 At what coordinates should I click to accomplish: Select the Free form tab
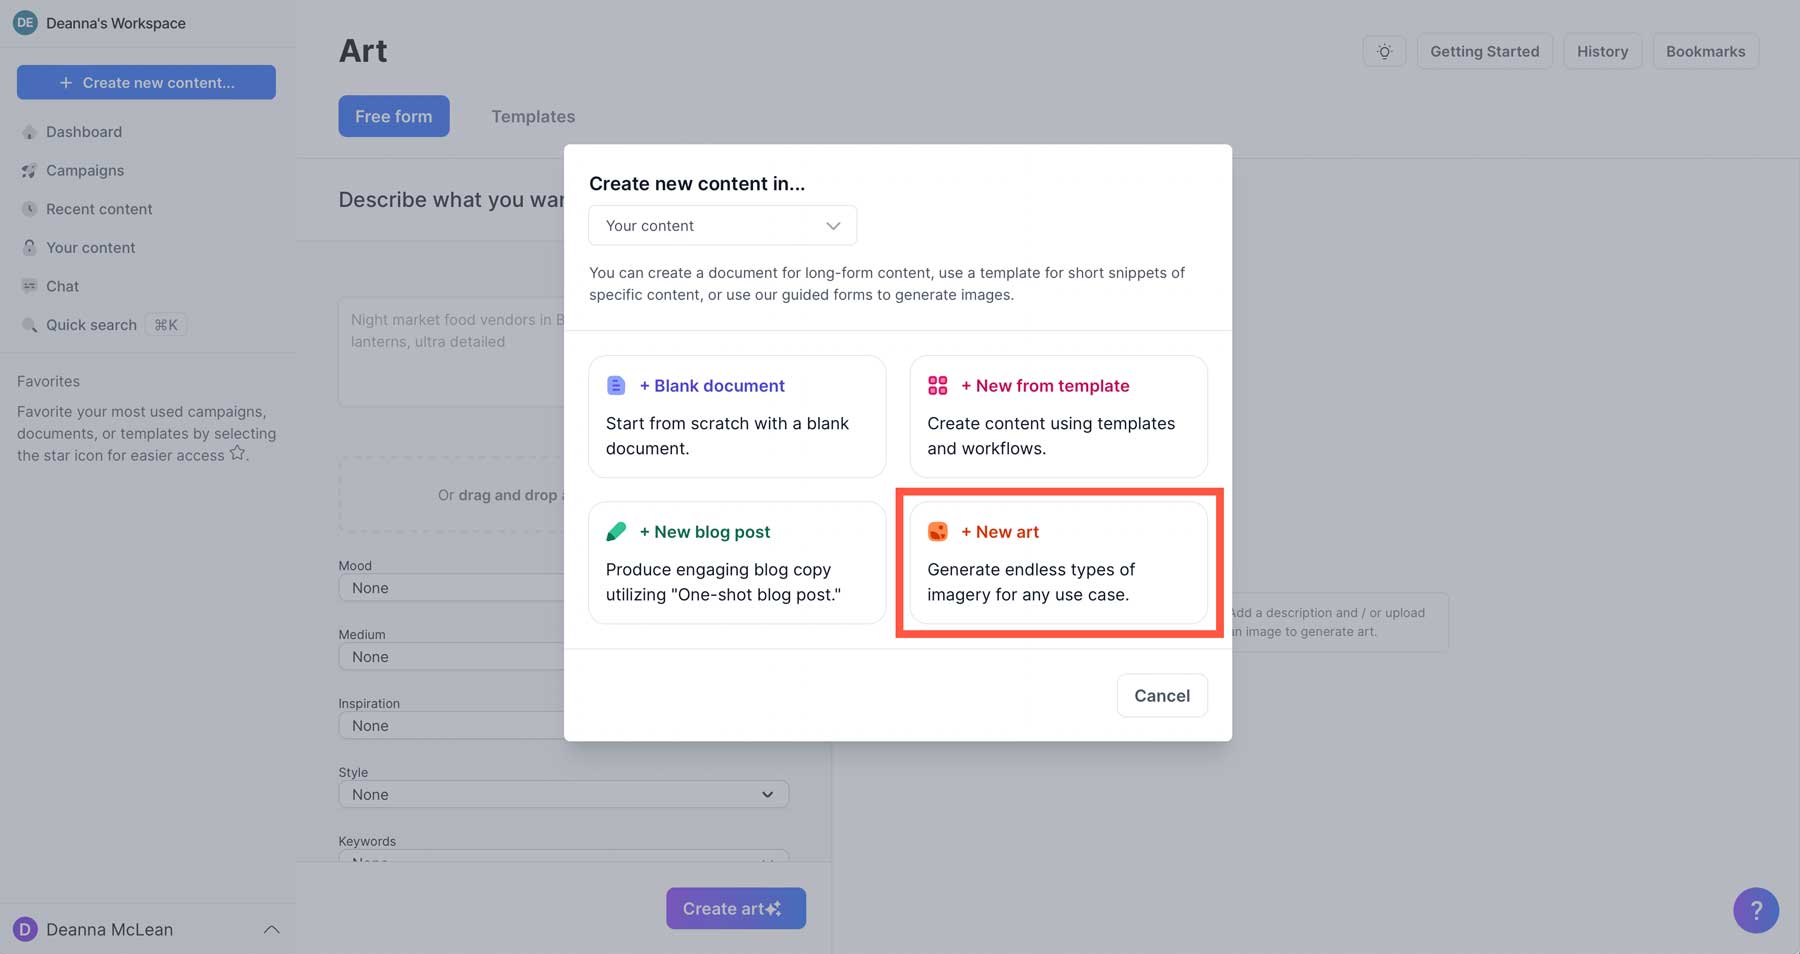pos(393,117)
